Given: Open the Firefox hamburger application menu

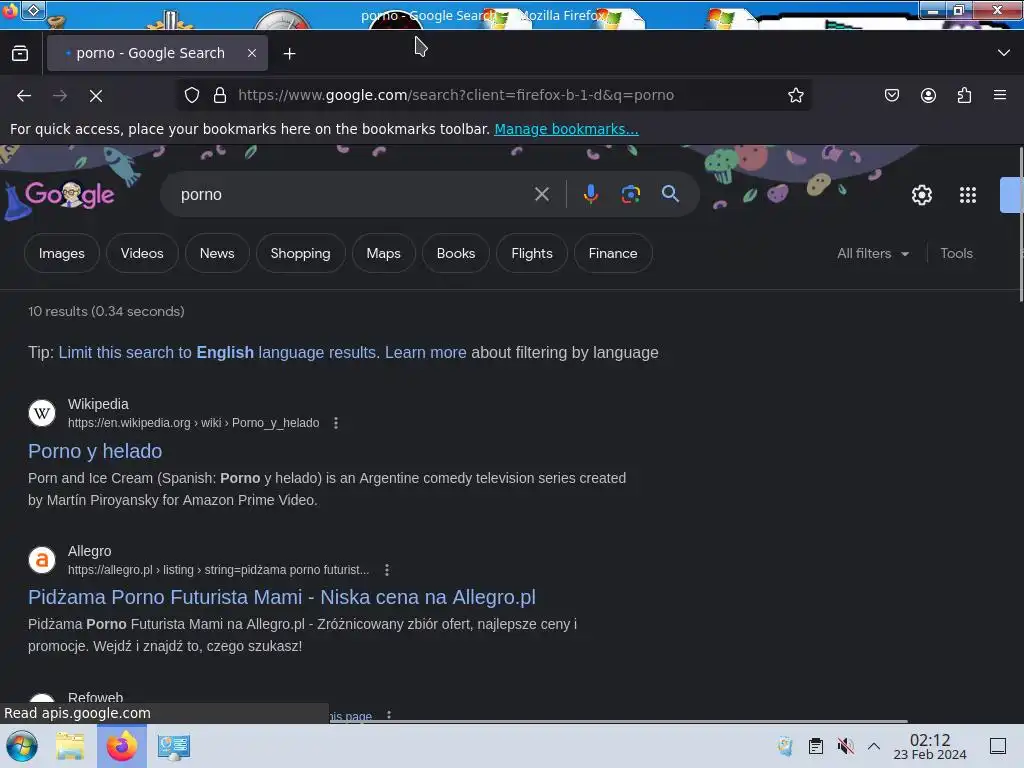Looking at the screenshot, I should [x=1000, y=95].
